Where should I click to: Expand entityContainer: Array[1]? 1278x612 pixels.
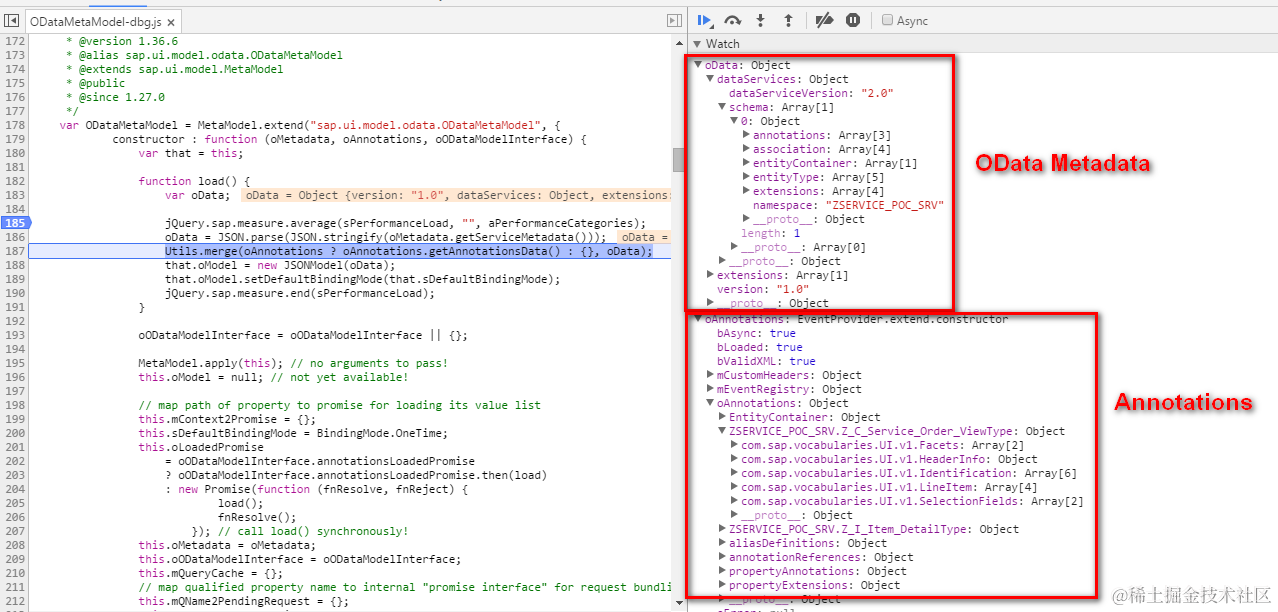tap(746, 163)
